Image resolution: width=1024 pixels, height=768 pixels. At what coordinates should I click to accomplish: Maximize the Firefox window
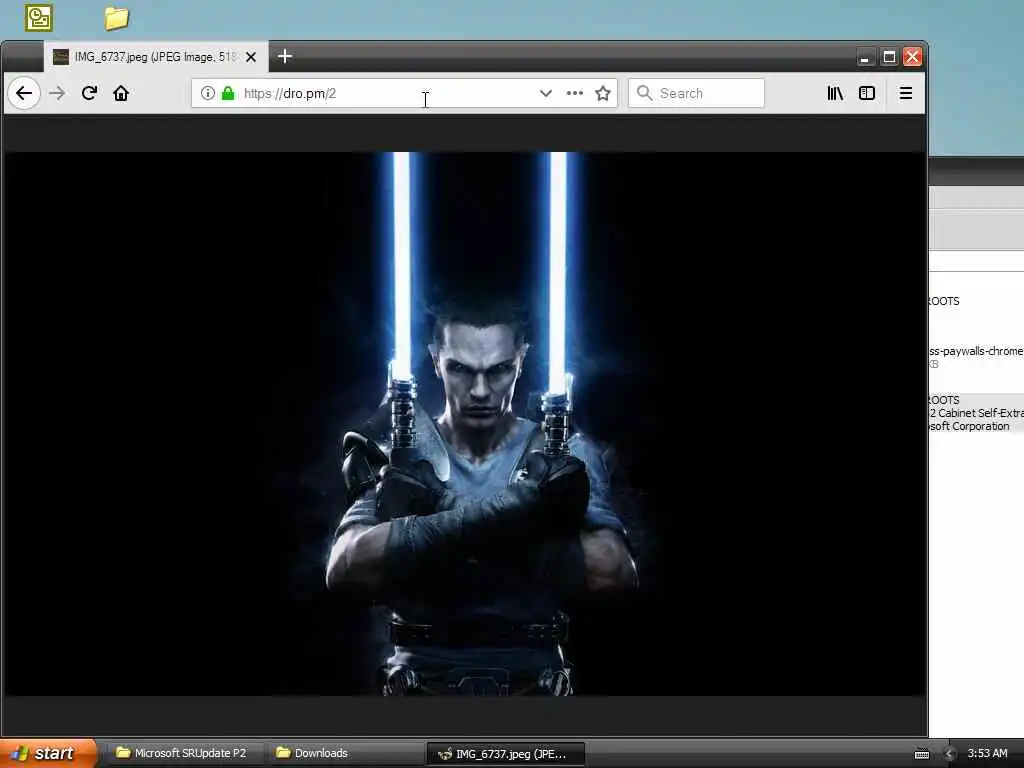[889, 57]
